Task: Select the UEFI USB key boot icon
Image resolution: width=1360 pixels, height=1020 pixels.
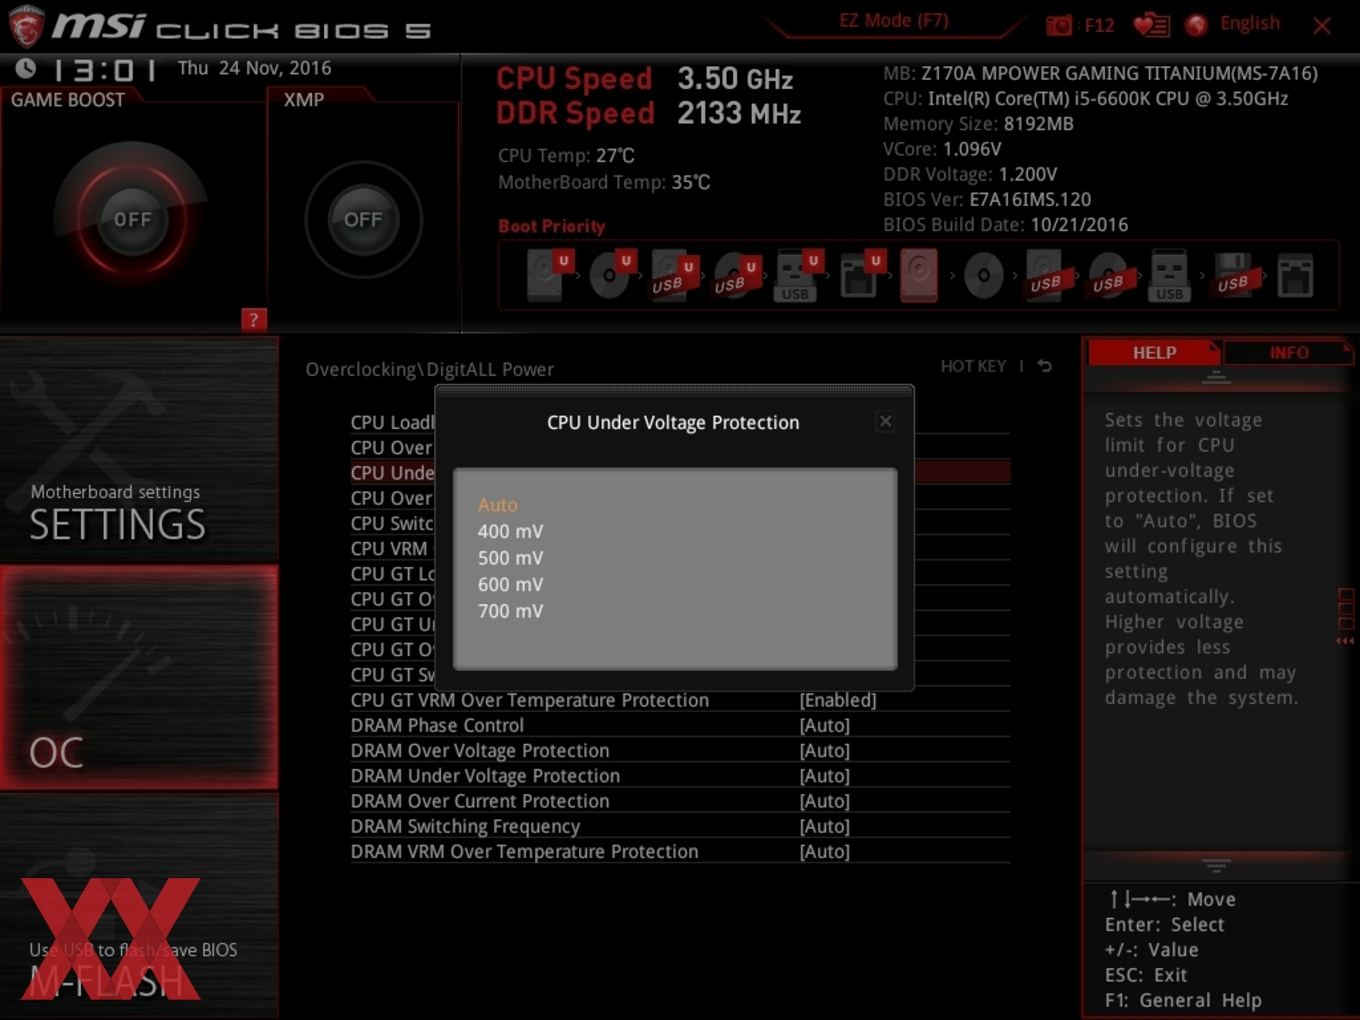Action: [797, 275]
